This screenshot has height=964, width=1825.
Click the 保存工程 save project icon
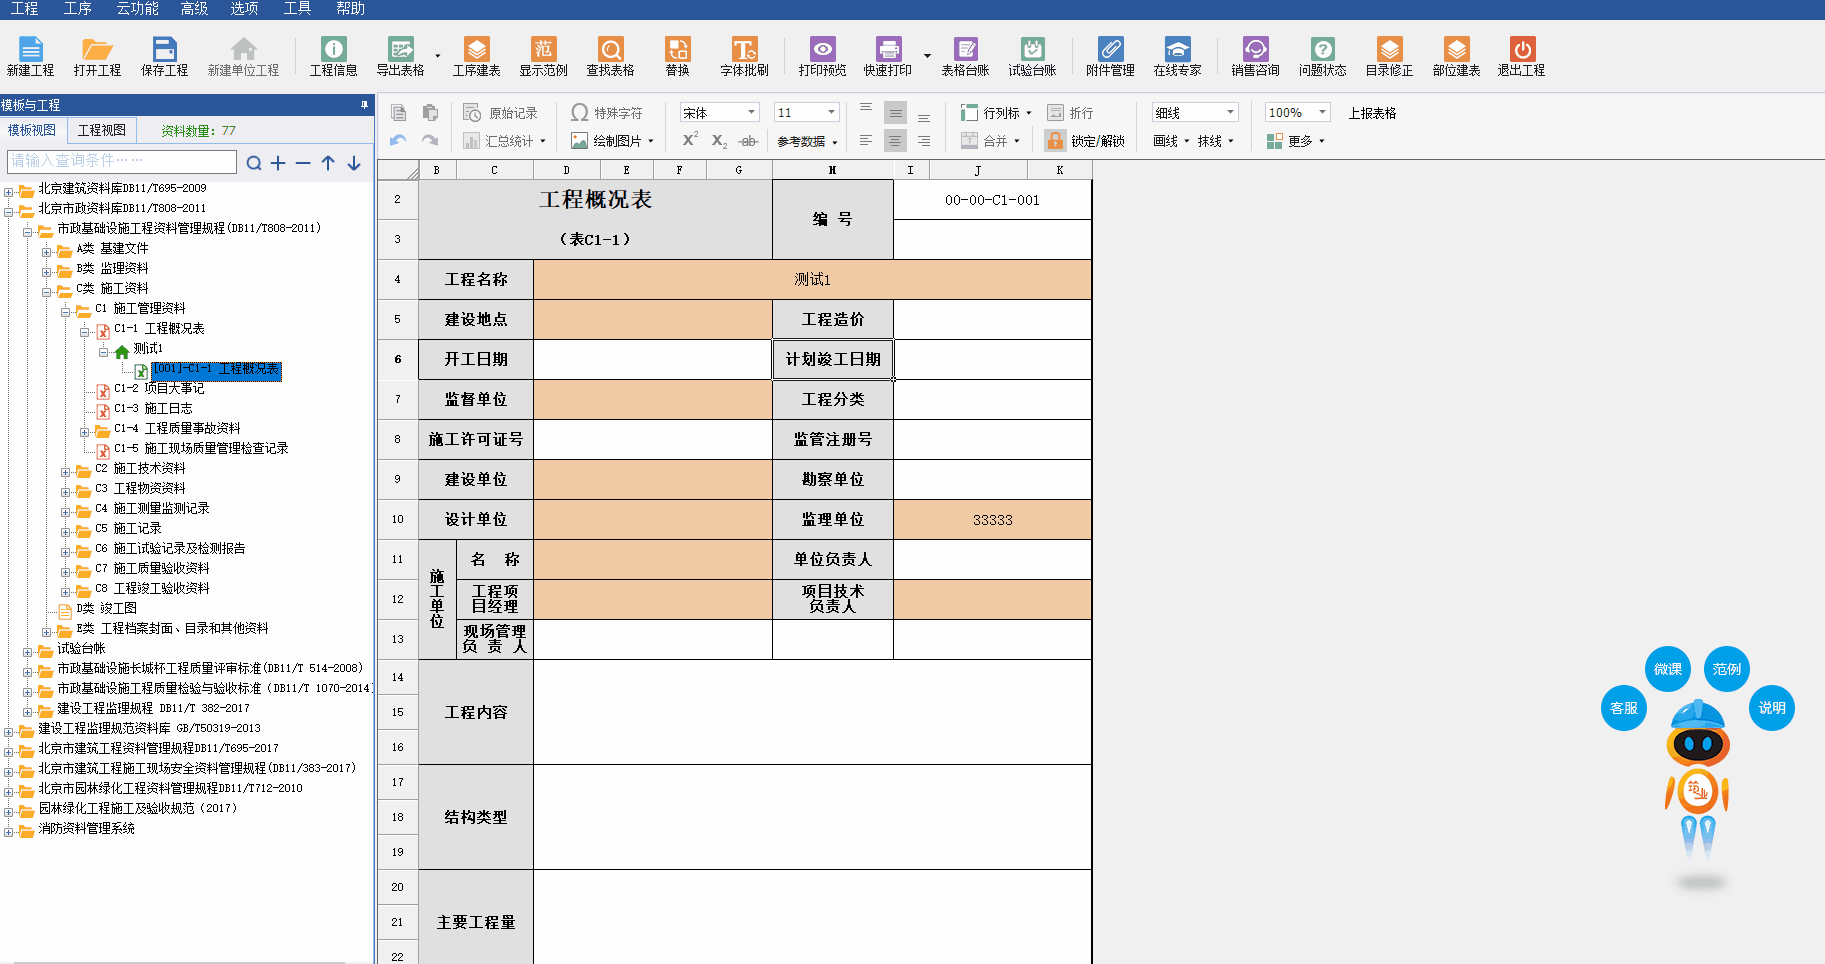164,49
